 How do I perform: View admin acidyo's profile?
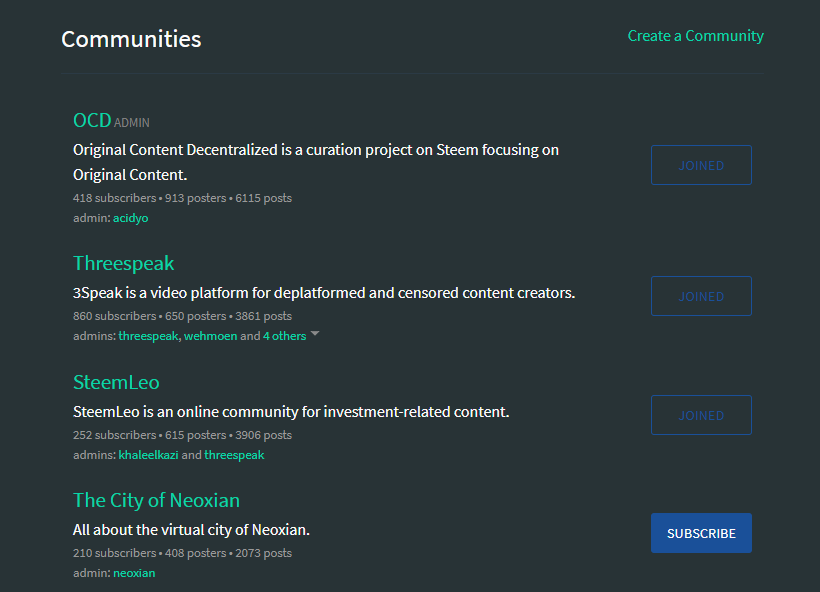(131, 218)
